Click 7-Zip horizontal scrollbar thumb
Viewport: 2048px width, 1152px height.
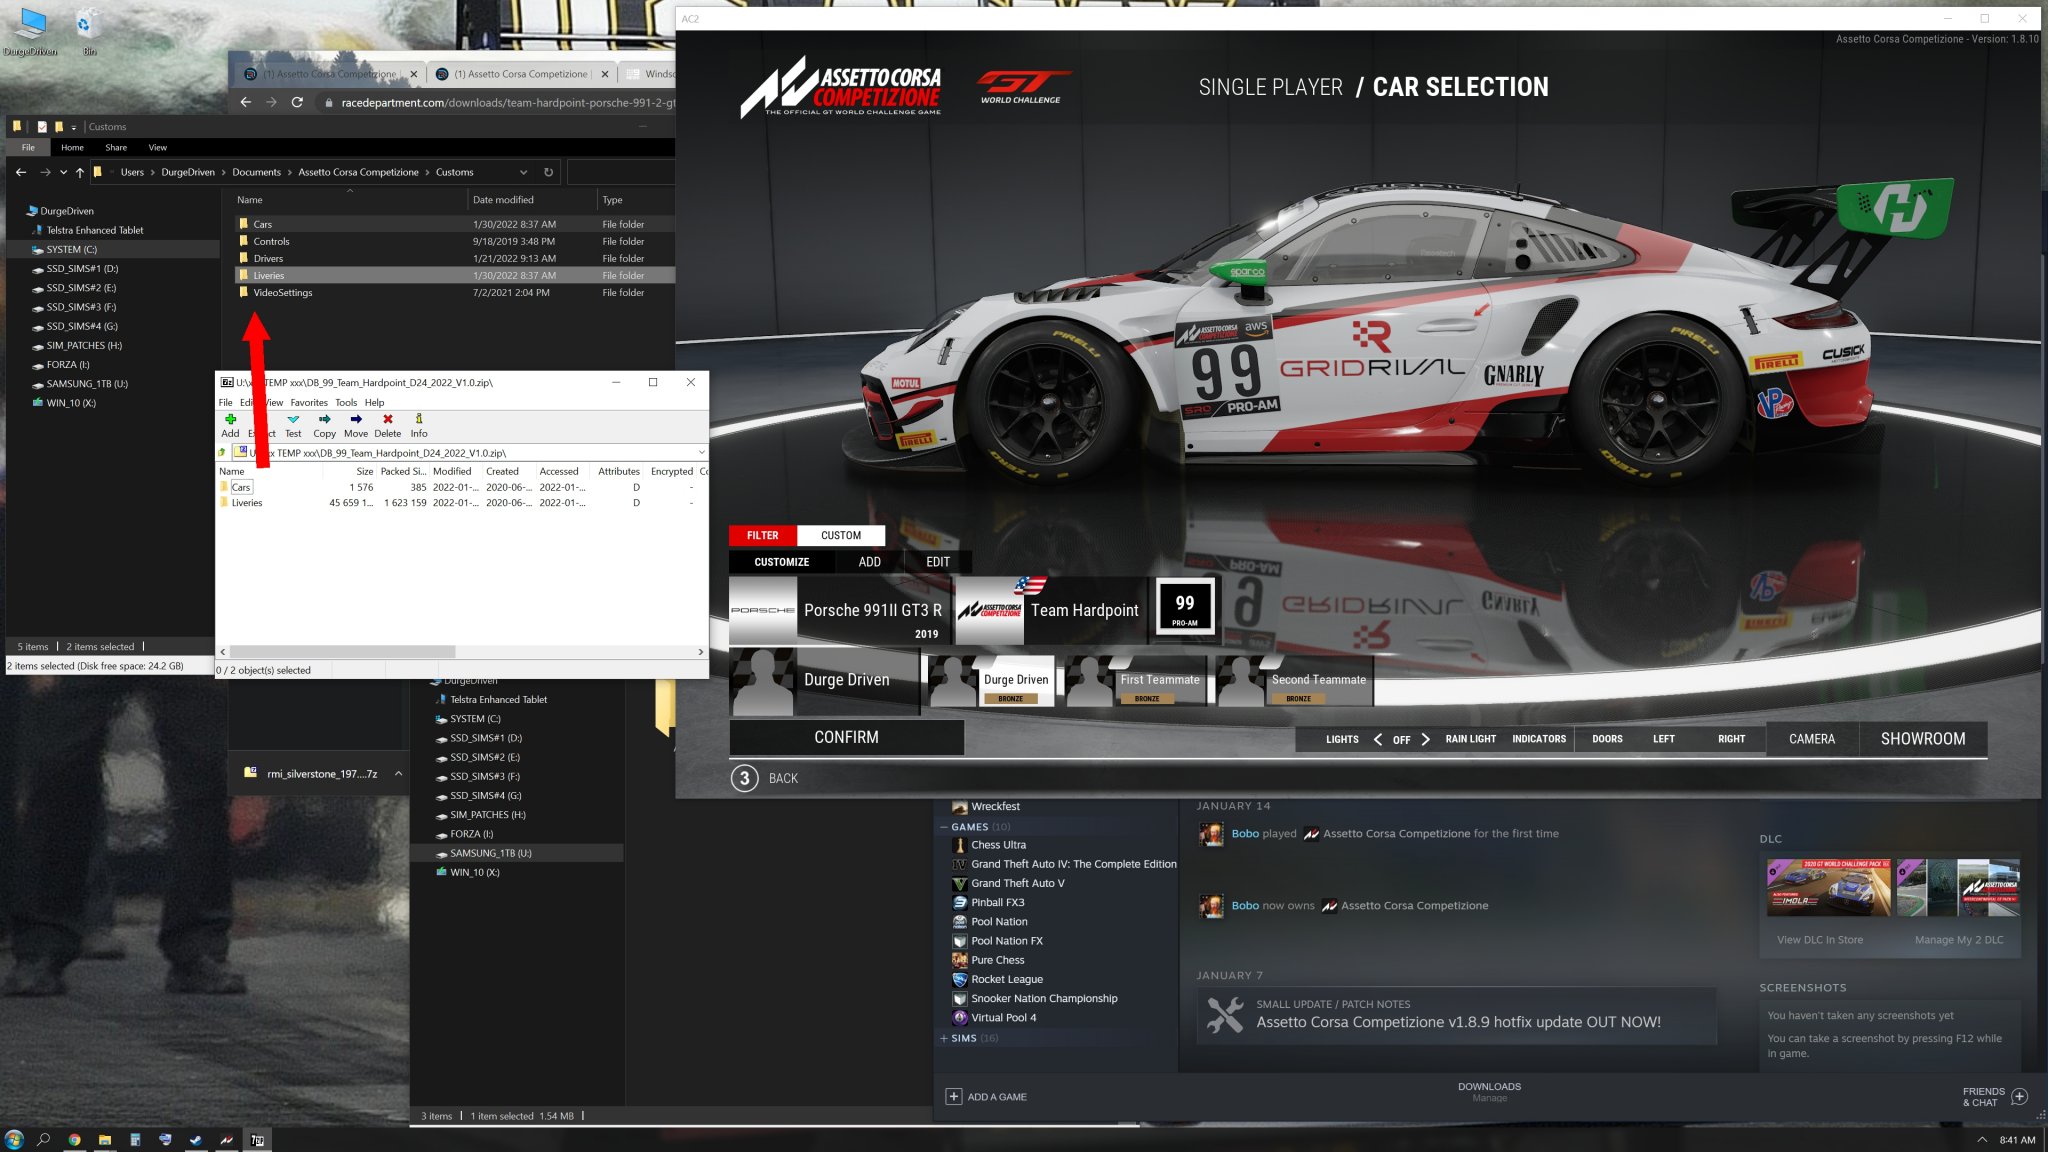coord(342,651)
